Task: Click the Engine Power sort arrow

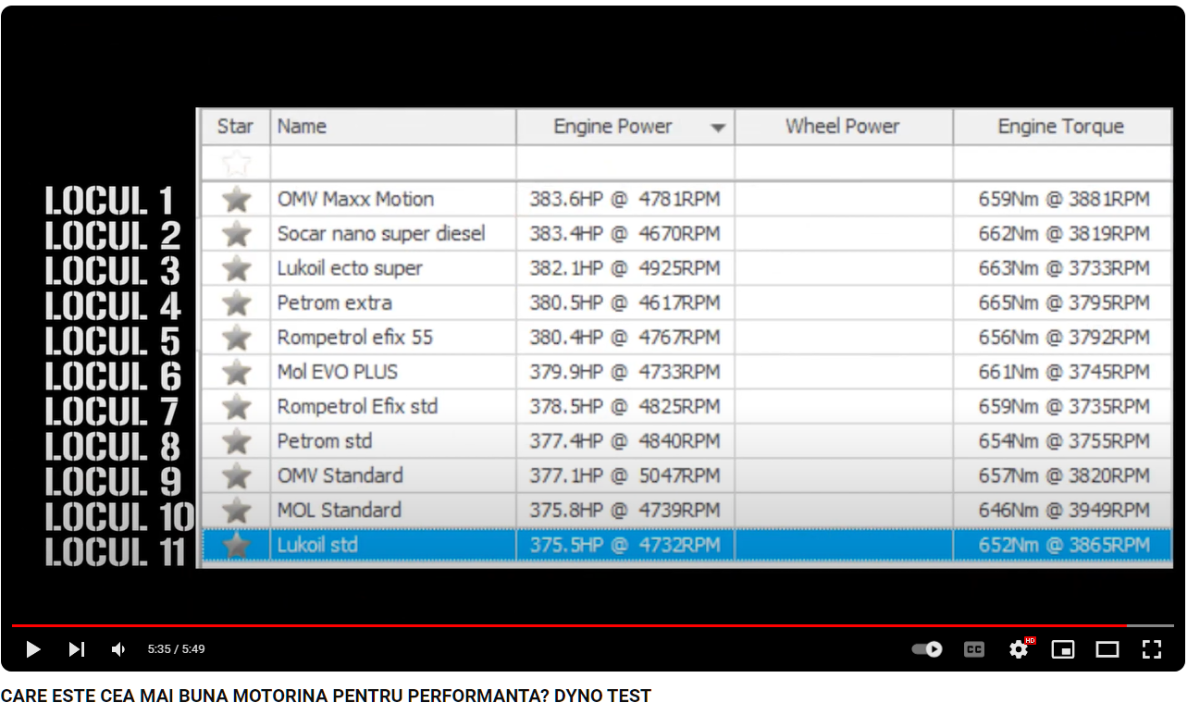Action: point(718,128)
